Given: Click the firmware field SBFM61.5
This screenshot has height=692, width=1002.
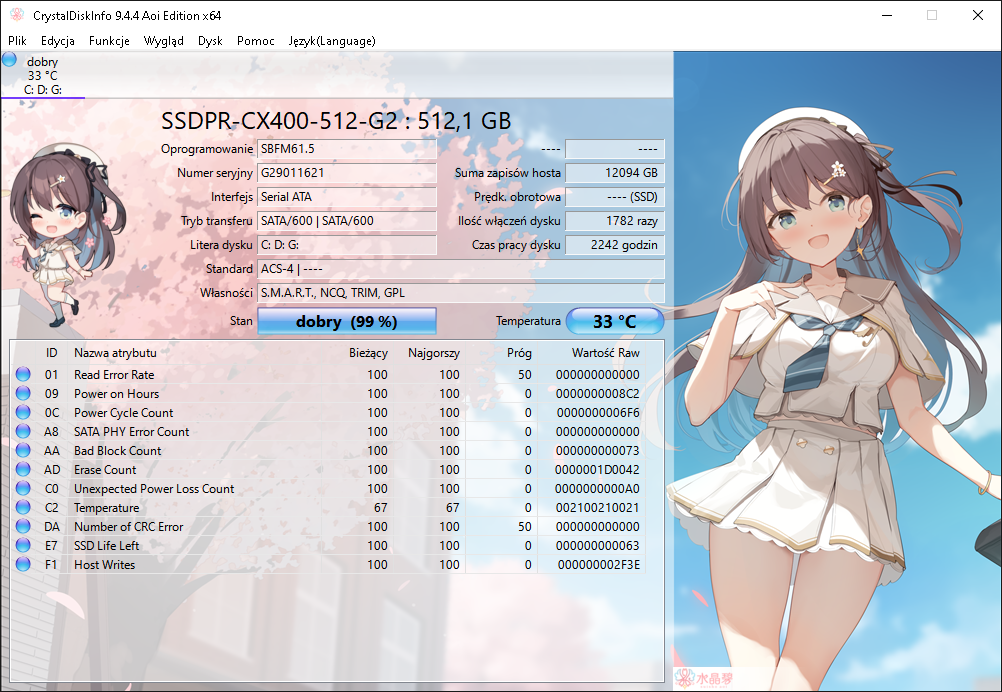Looking at the screenshot, I should pos(347,149).
